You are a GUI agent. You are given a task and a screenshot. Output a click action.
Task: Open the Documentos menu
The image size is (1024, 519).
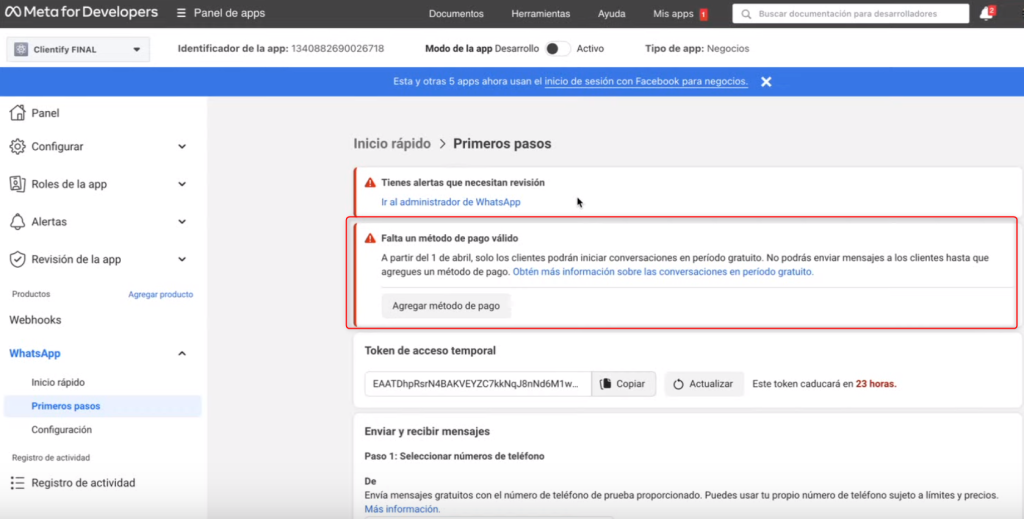click(456, 14)
